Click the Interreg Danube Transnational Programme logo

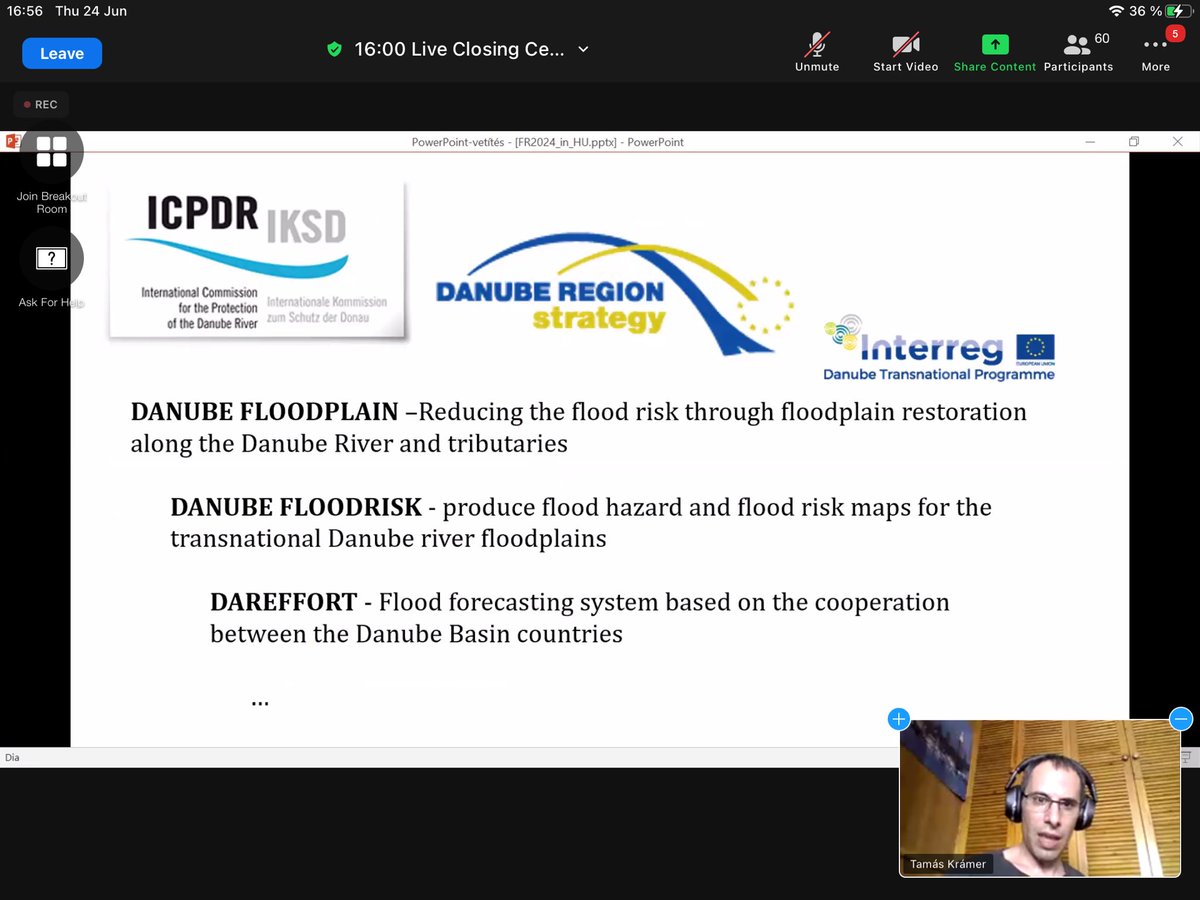(940, 348)
